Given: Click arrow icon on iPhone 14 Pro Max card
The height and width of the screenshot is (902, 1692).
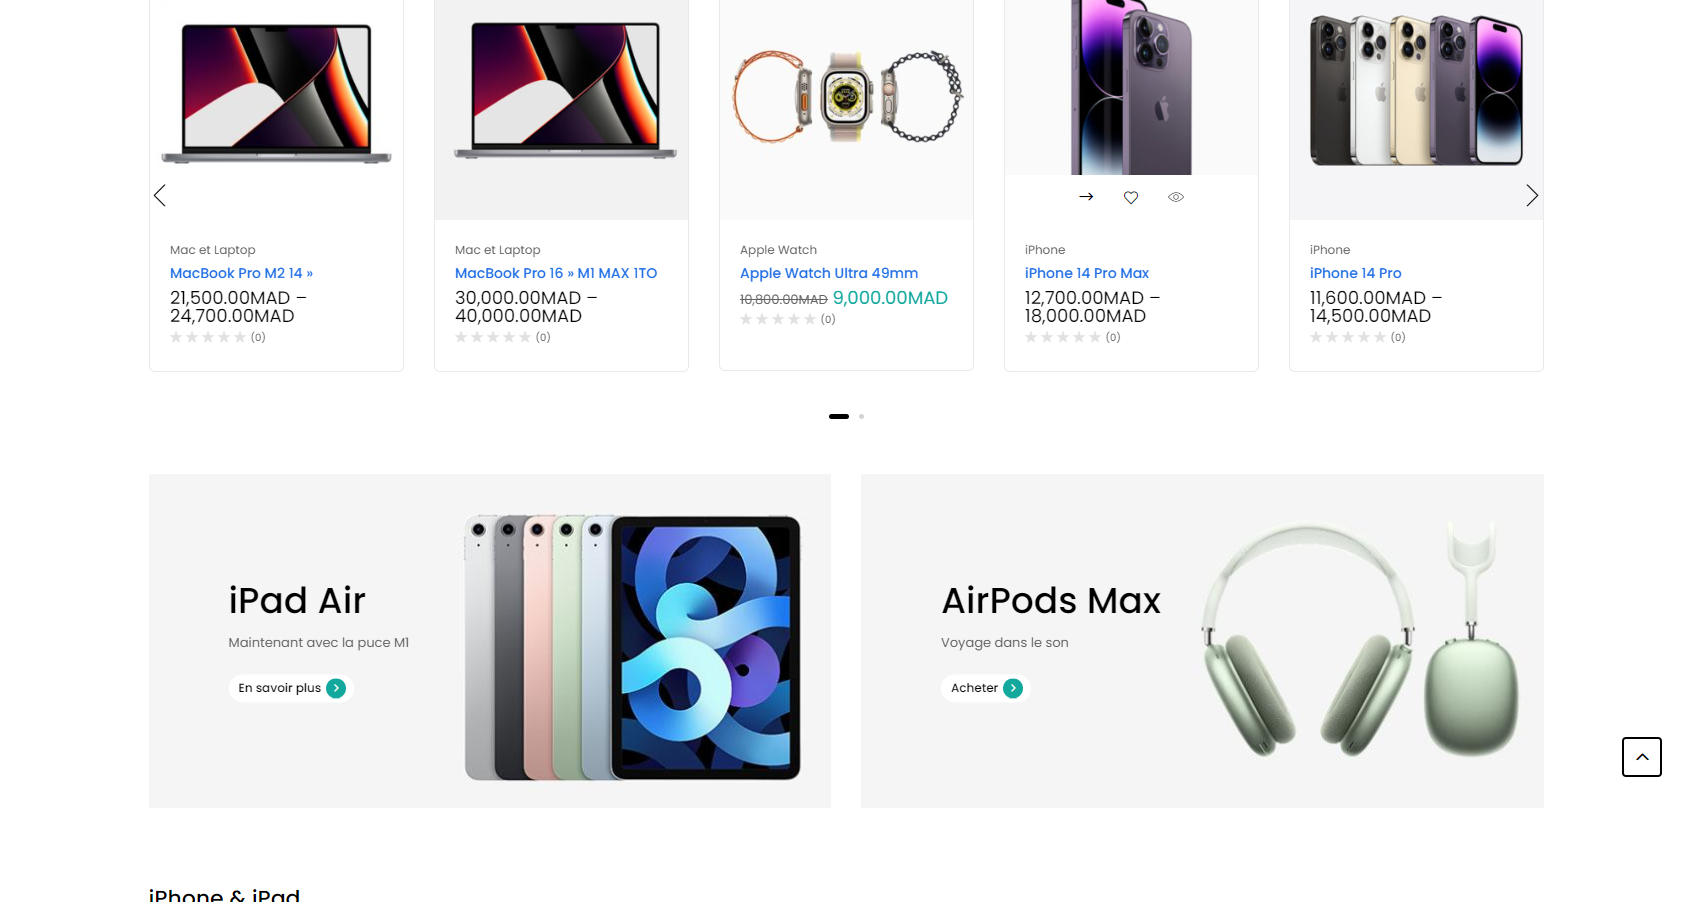Looking at the screenshot, I should click(x=1086, y=197).
